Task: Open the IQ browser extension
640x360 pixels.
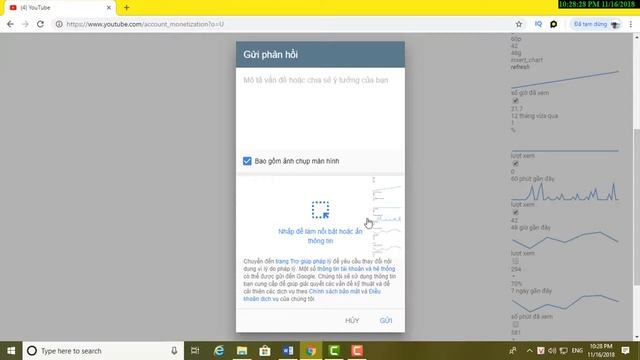Action: 538,24
